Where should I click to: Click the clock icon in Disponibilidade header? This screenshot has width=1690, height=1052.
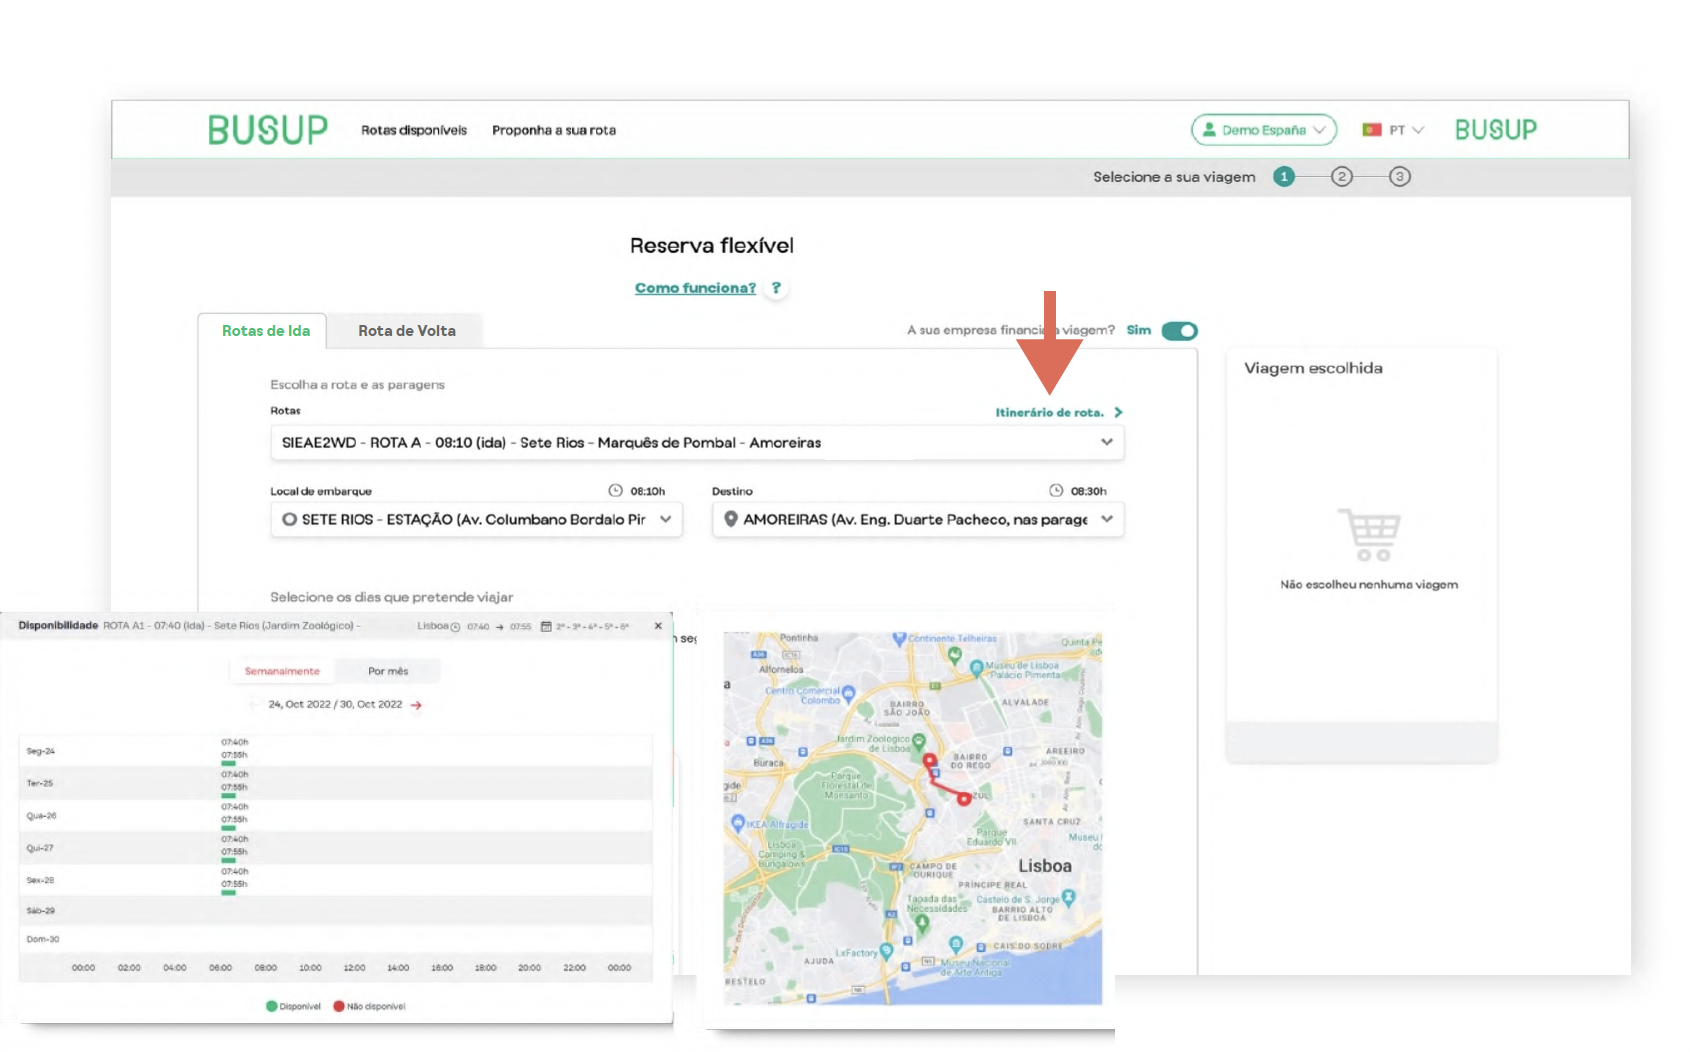pos(455,627)
